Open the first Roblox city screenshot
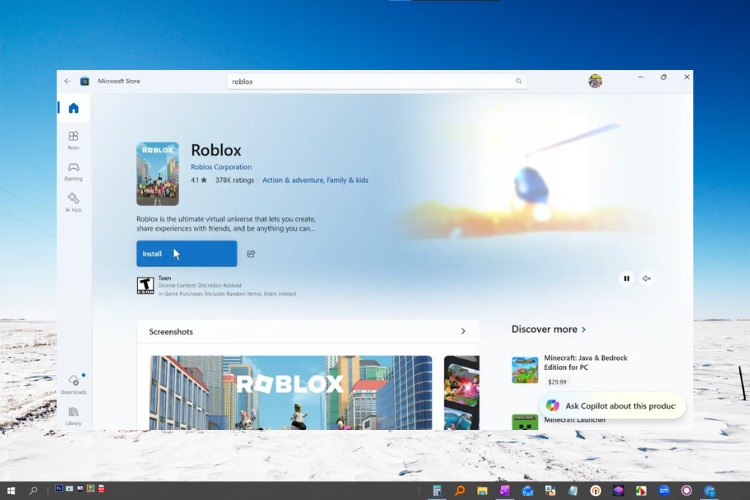The height and width of the screenshot is (500, 750). tap(291, 392)
